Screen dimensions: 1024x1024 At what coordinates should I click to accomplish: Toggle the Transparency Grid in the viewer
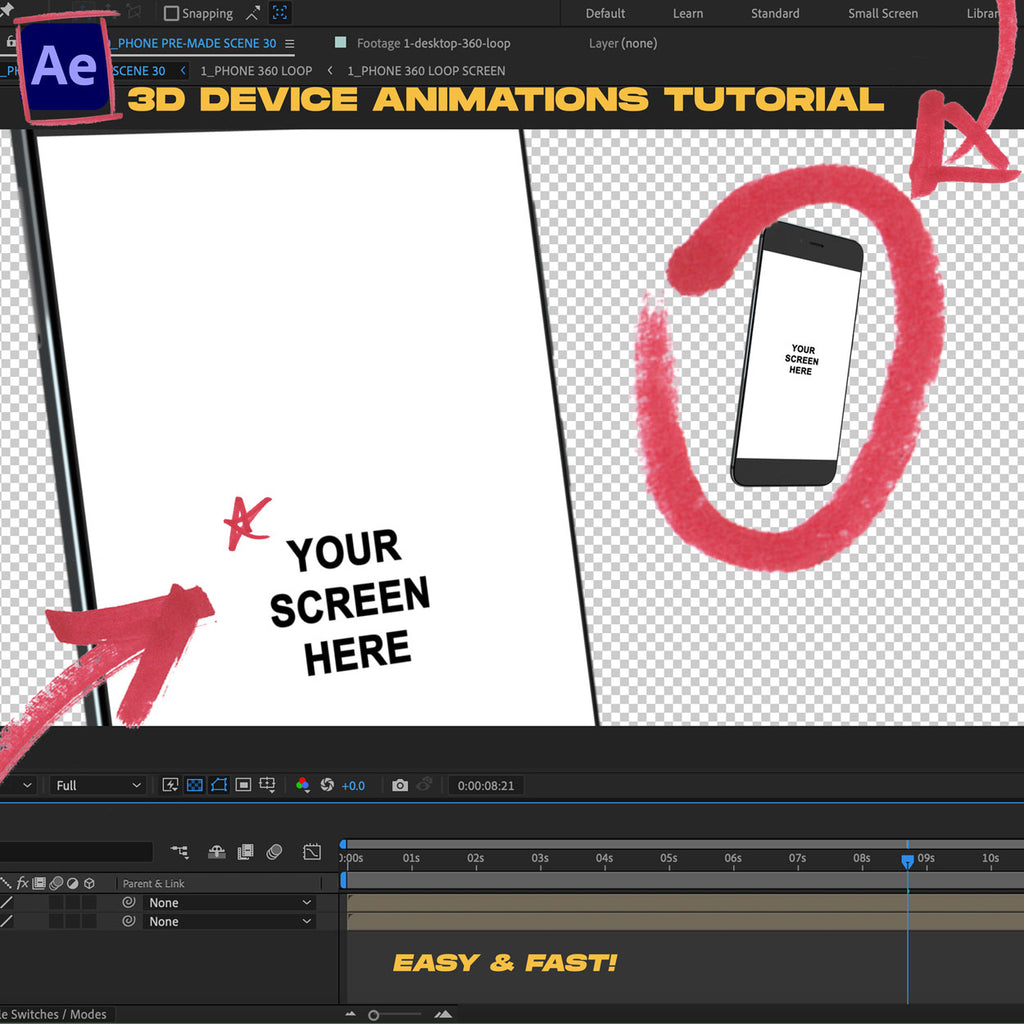pos(194,785)
